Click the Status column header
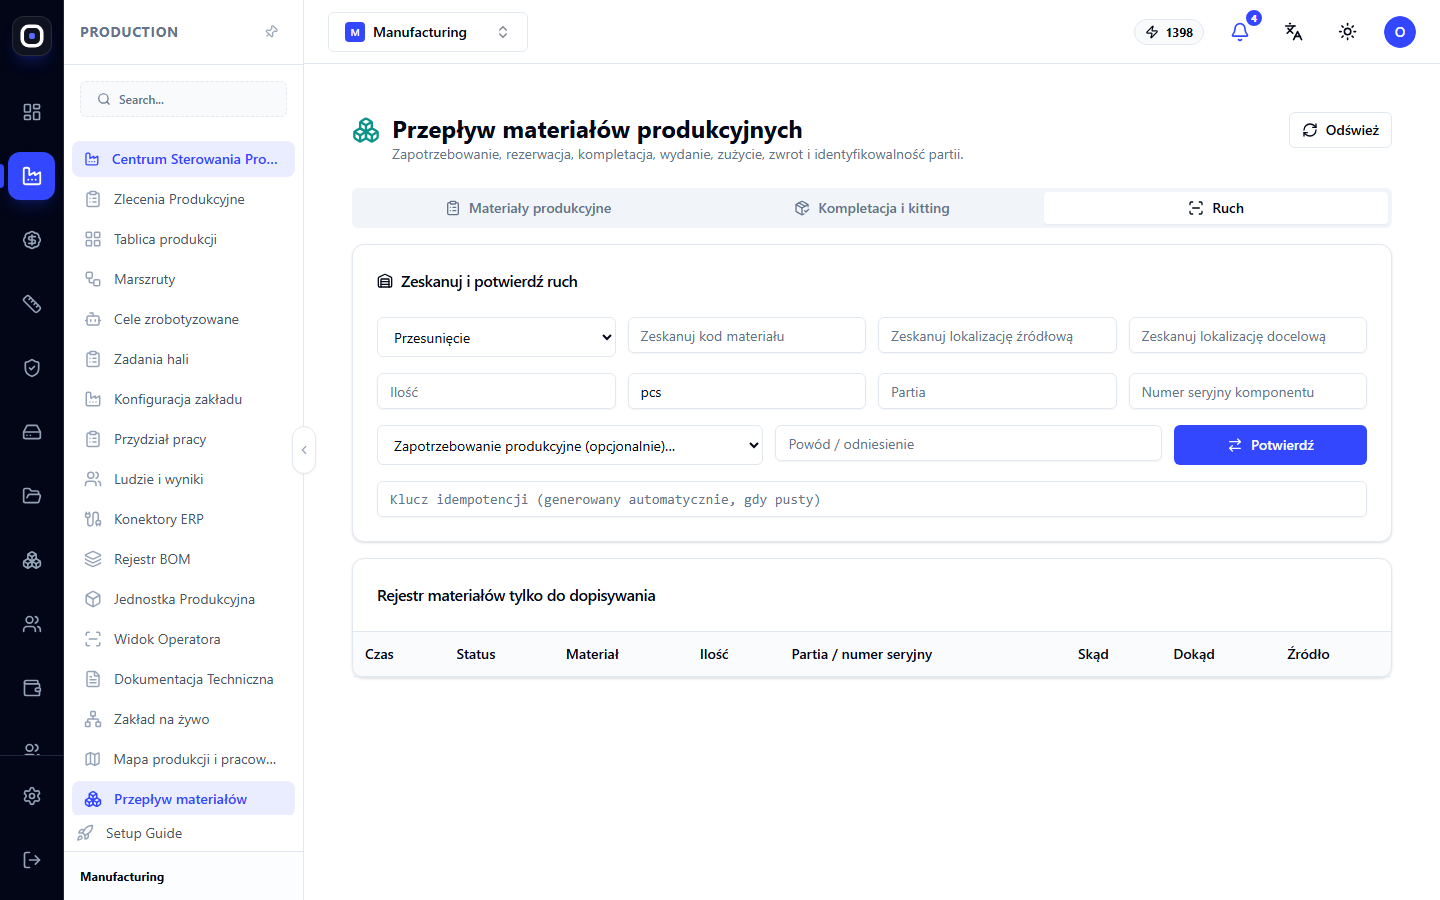This screenshot has height=900, width=1440. click(476, 654)
